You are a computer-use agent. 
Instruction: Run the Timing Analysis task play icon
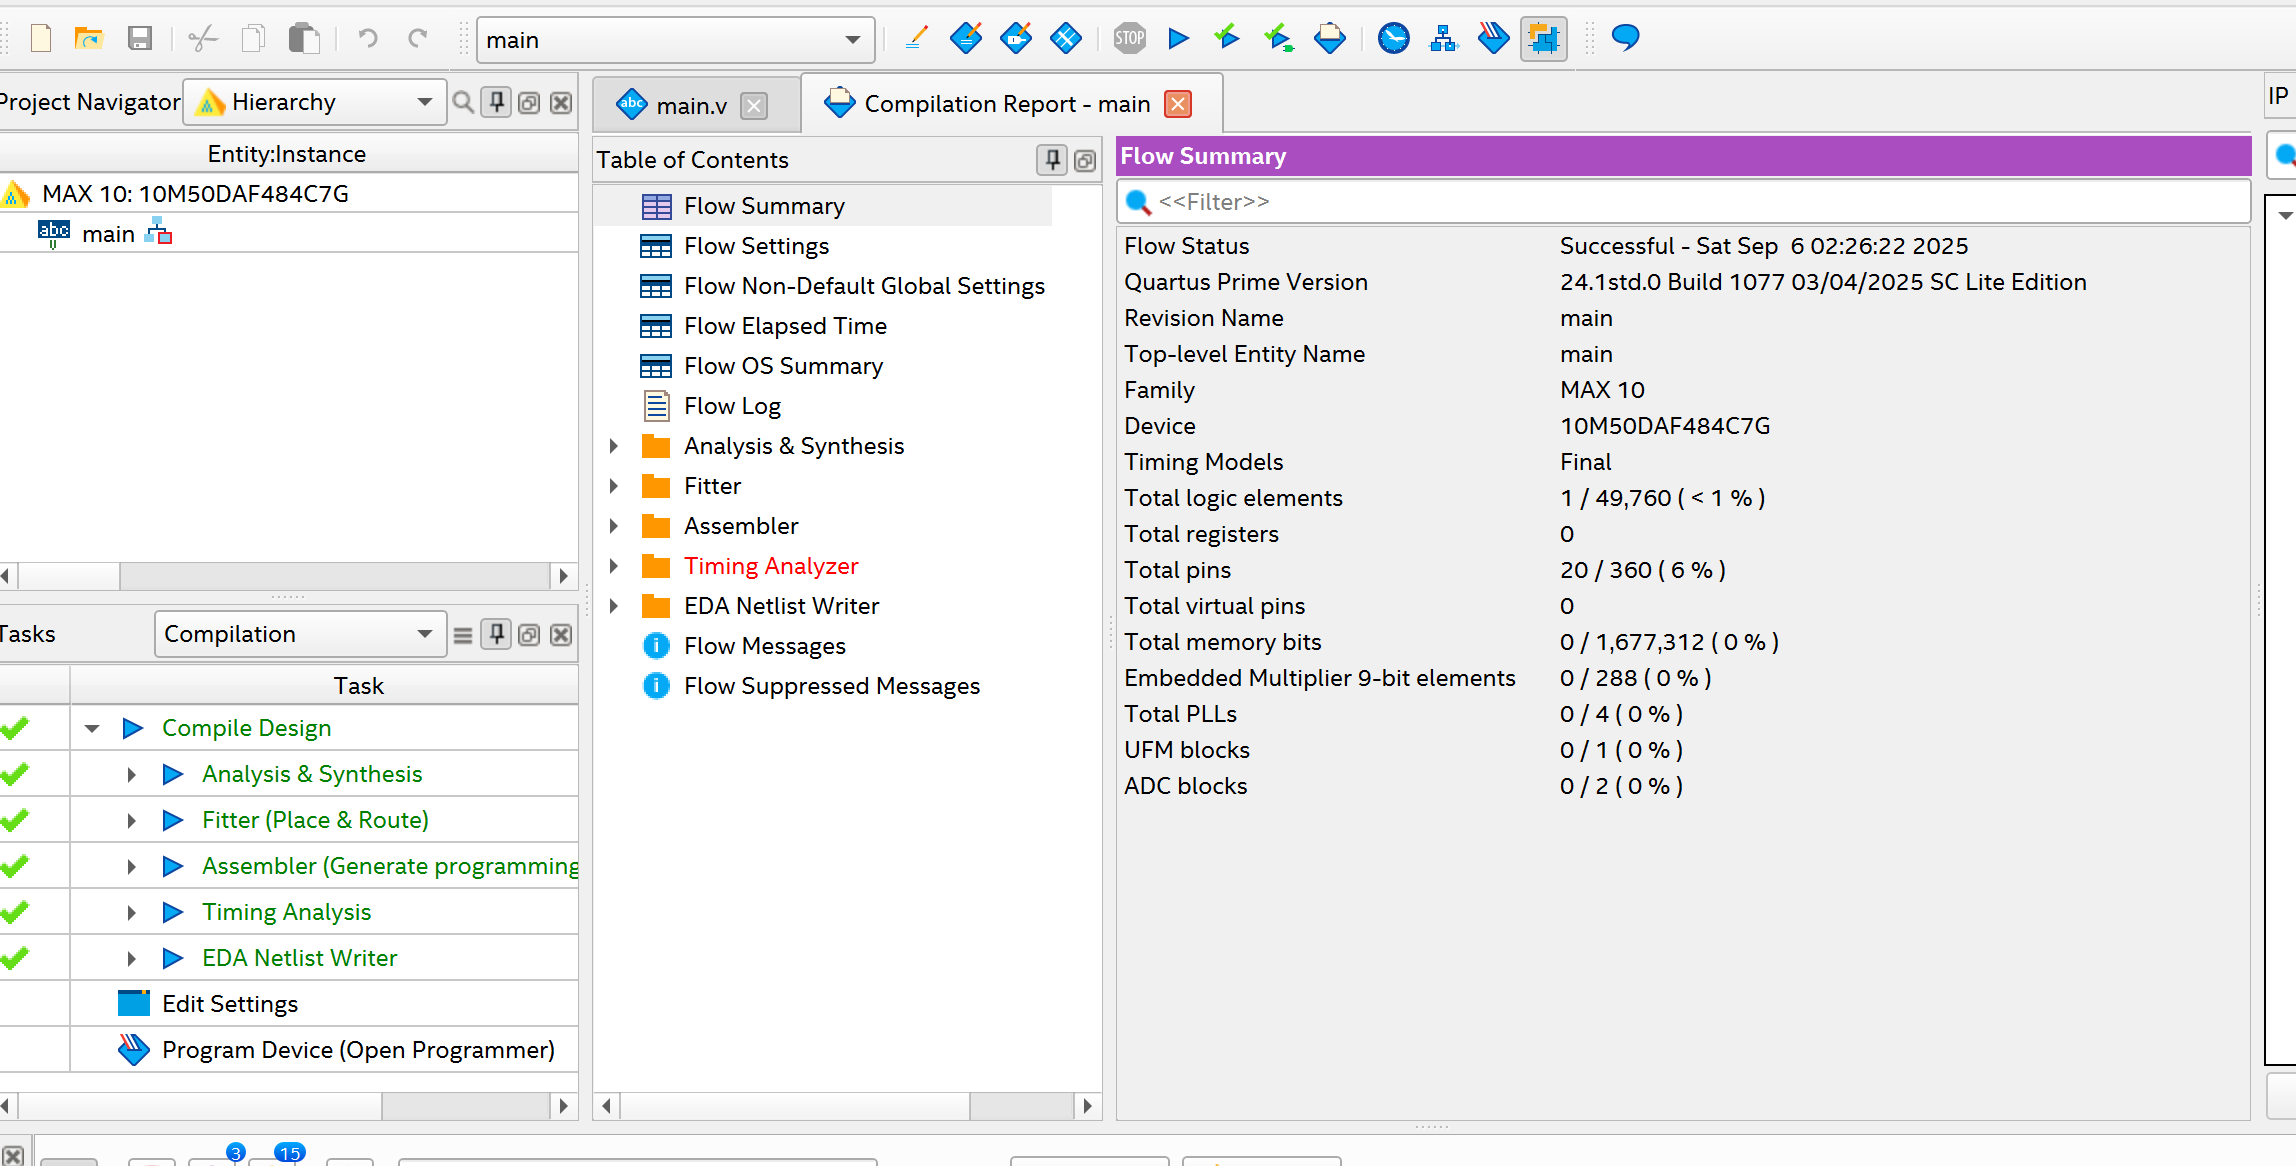[x=172, y=912]
